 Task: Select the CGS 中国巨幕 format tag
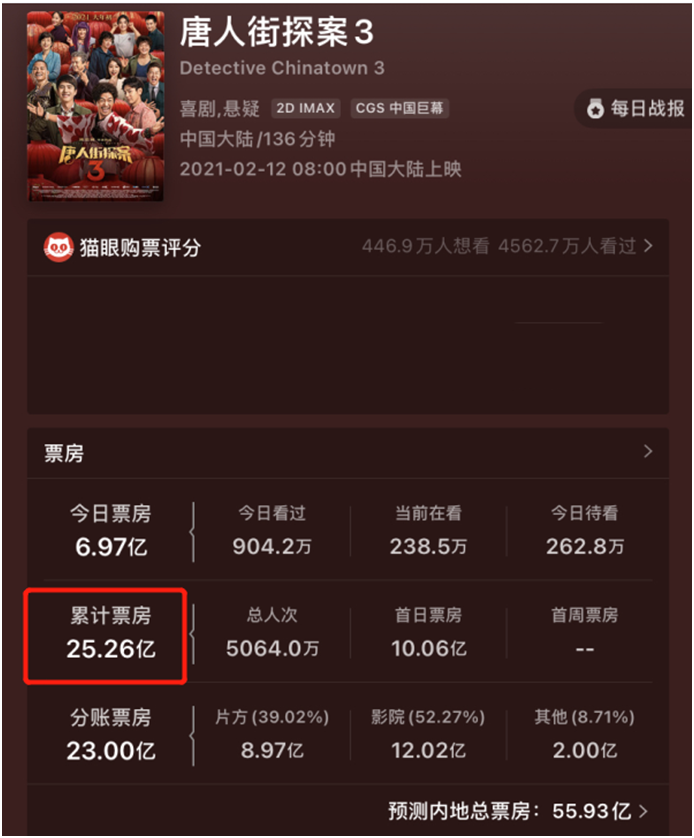tap(400, 108)
